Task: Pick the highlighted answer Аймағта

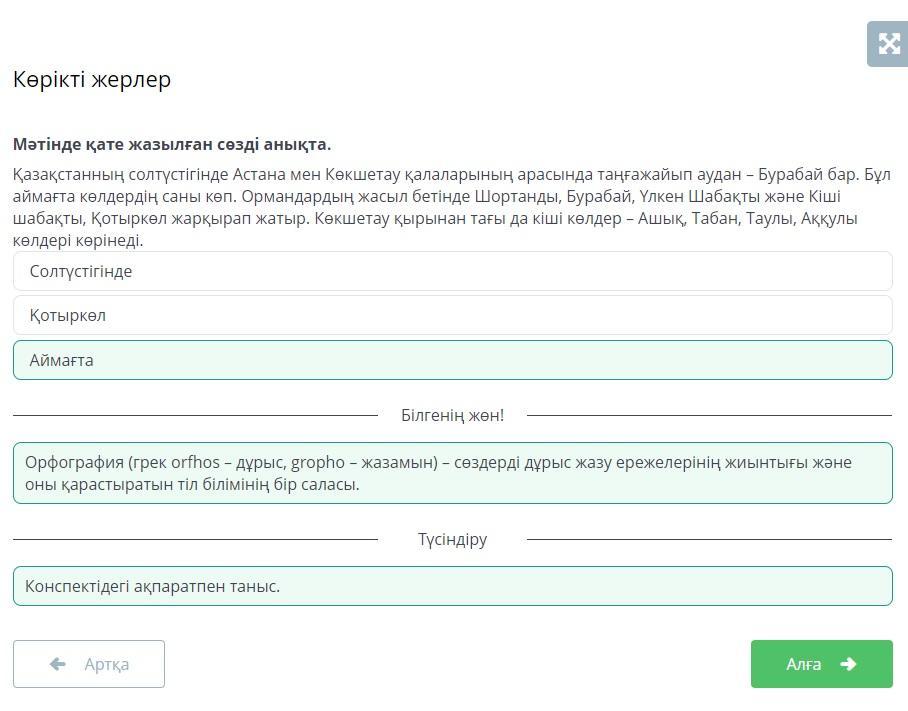Action: point(452,360)
